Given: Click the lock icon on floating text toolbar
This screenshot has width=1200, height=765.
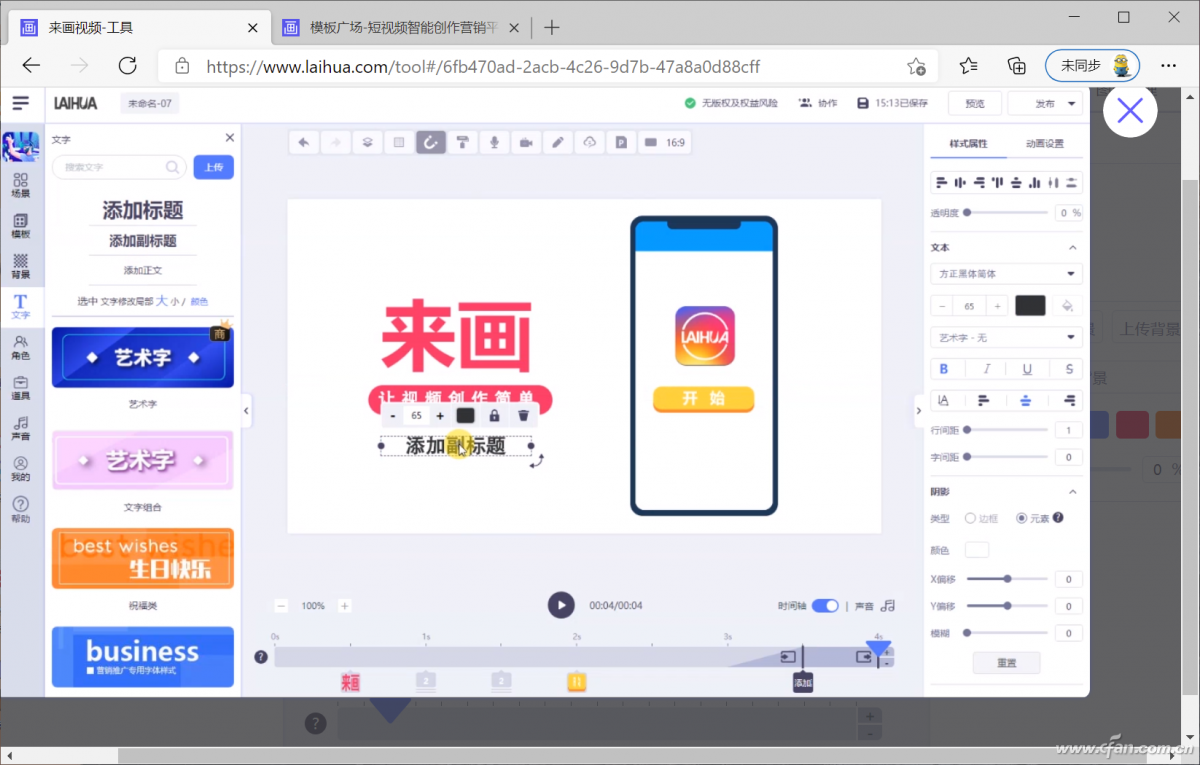Looking at the screenshot, I should (x=494, y=415).
